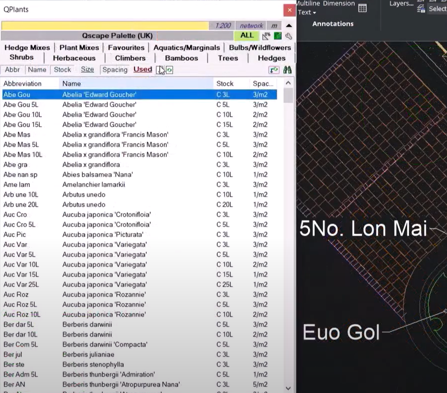The width and height of the screenshot is (447, 393).
Task: Open the Text dropdown in the ribbon
Action: click(x=307, y=12)
